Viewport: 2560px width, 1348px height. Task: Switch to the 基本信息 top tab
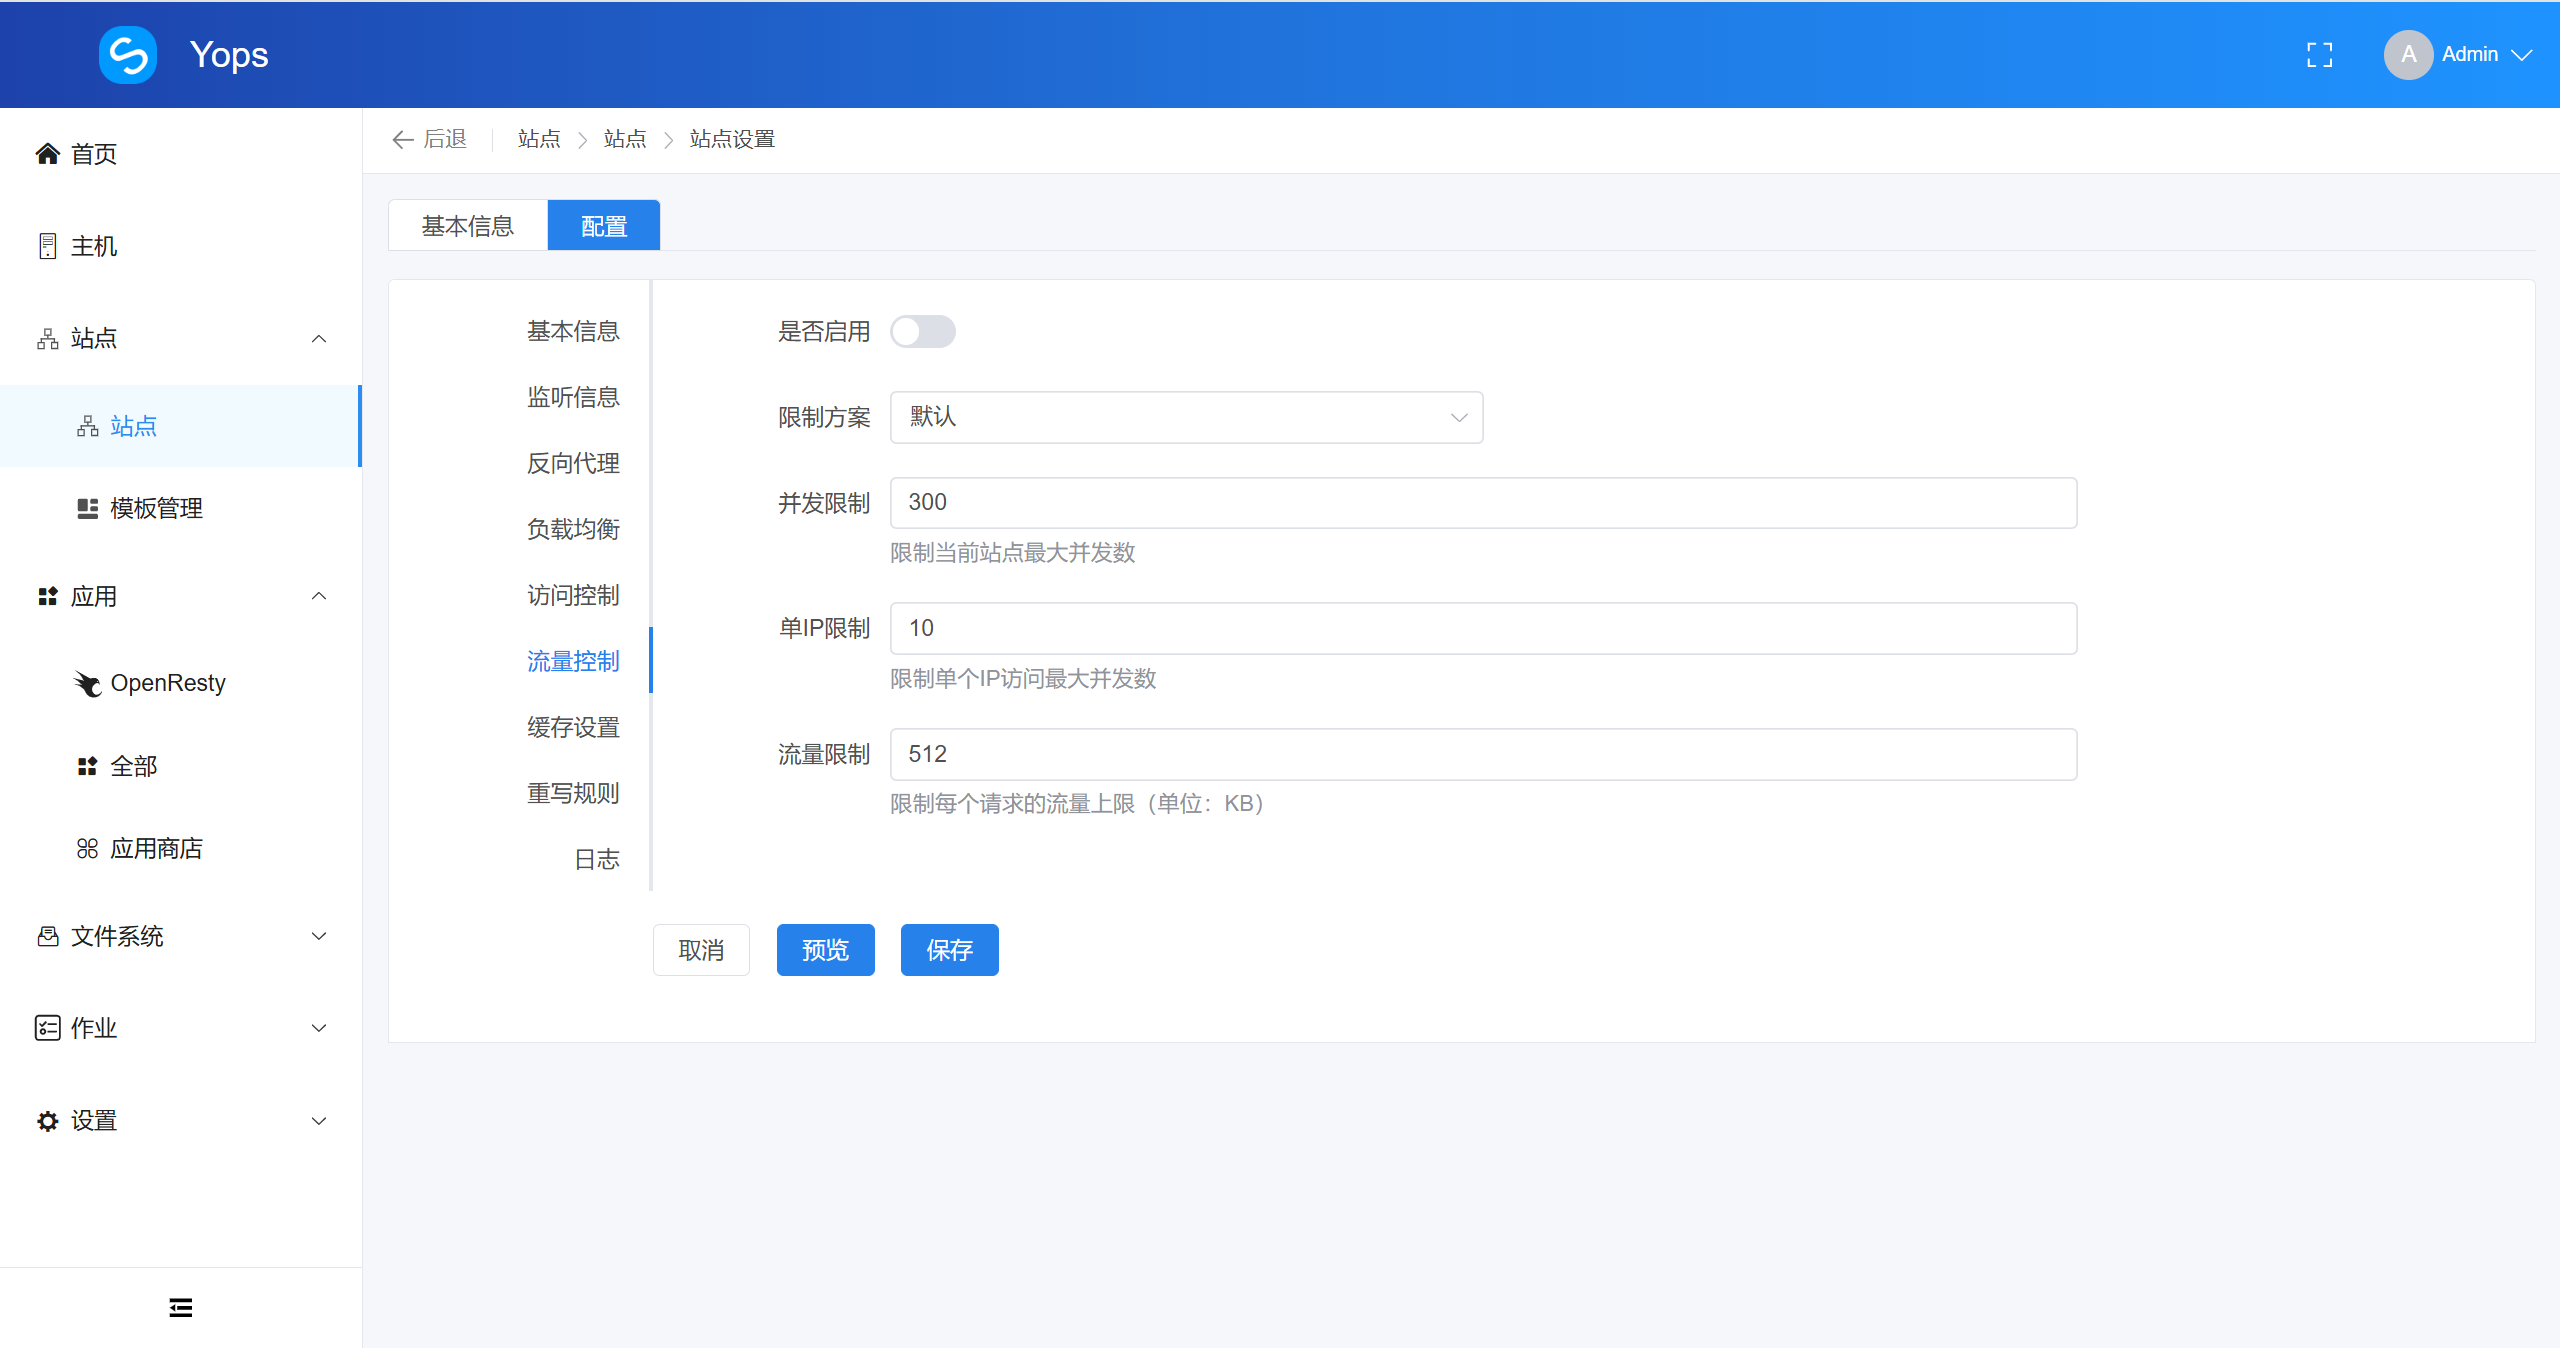coord(467,226)
